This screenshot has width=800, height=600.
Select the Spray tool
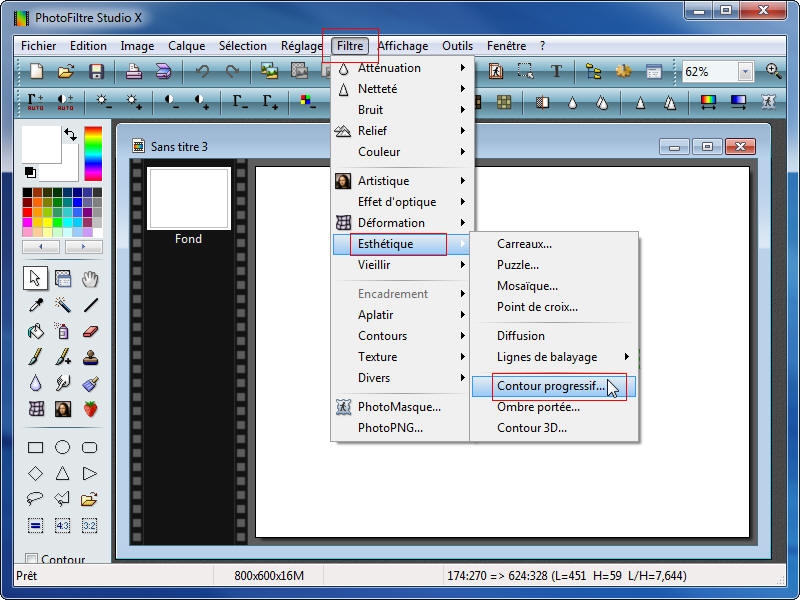pyautogui.click(x=62, y=331)
